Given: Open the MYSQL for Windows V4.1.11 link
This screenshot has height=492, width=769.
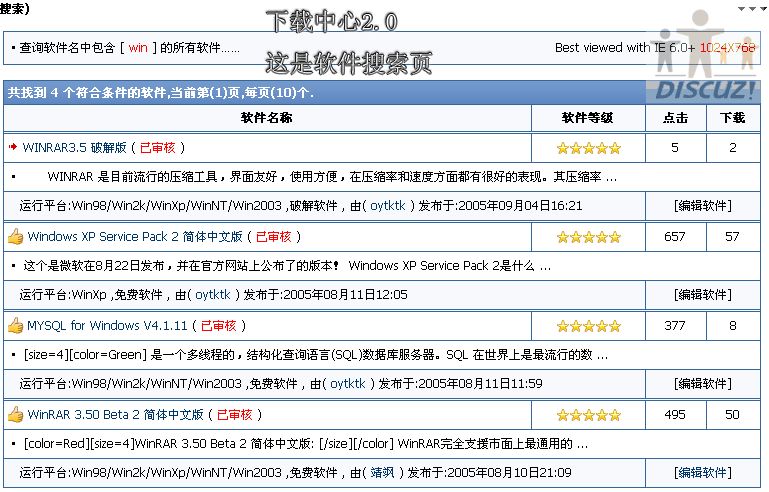Looking at the screenshot, I should click(x=107, y=326).
